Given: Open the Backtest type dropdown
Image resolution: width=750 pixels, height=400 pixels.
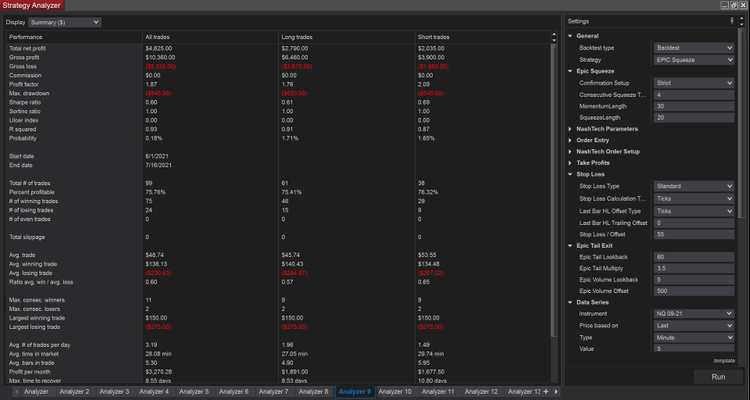Looking at the screenshot, I should pyautogui.click(x=694, y=47).
